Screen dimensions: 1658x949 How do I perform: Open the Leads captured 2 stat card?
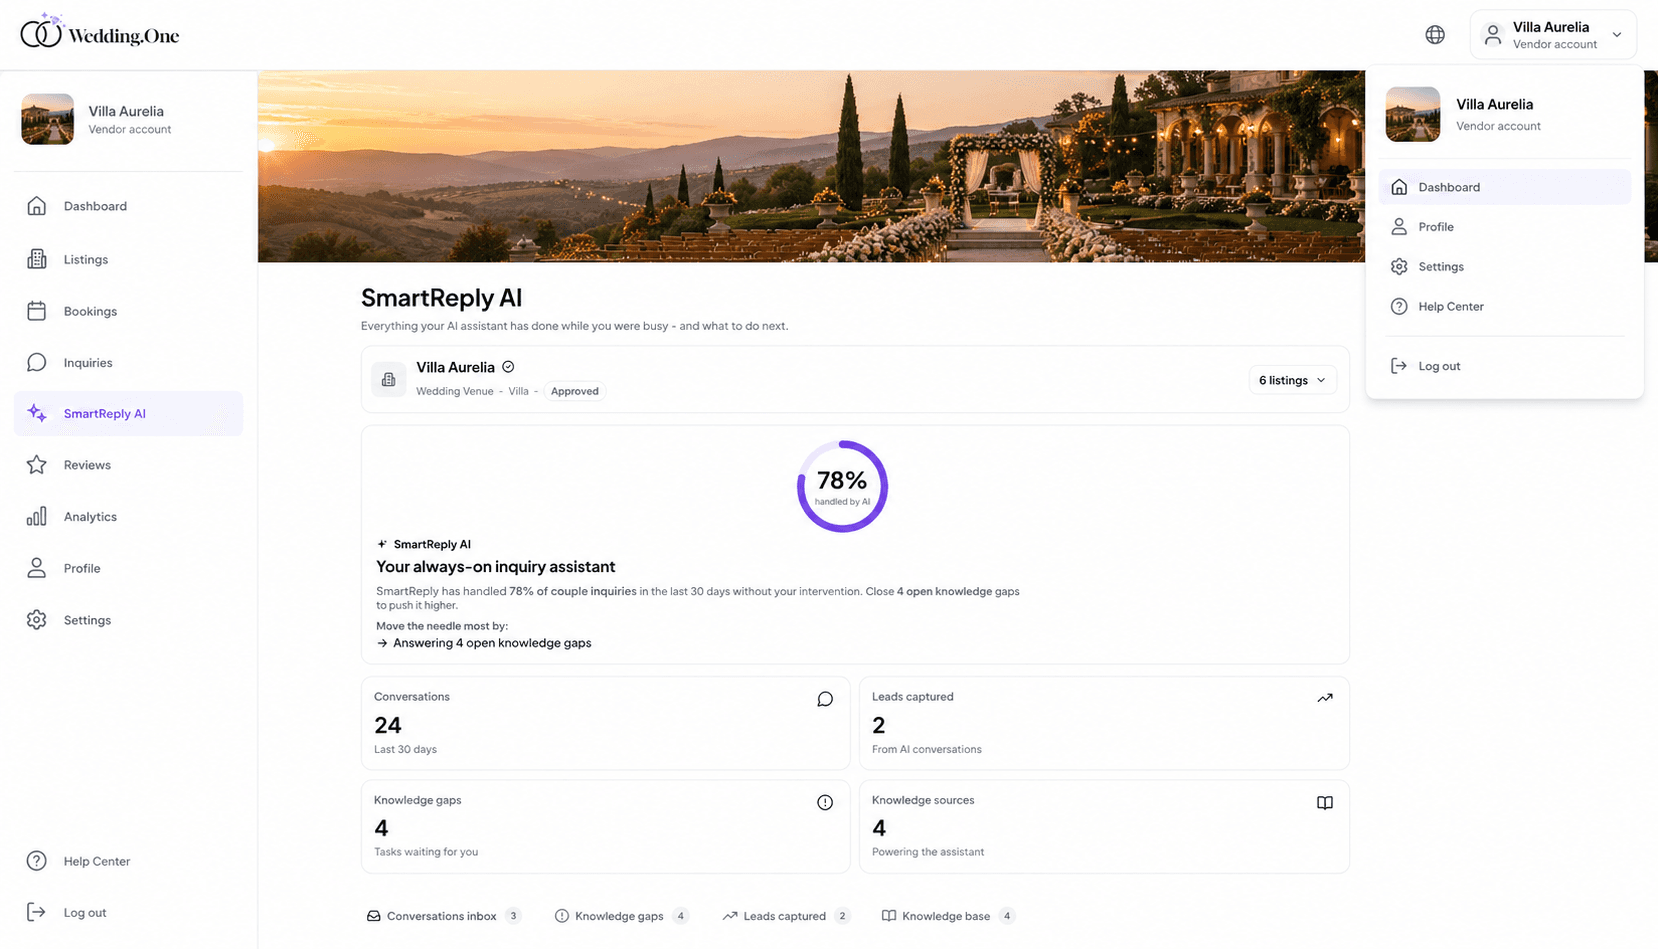click(x=1104, y=723)
